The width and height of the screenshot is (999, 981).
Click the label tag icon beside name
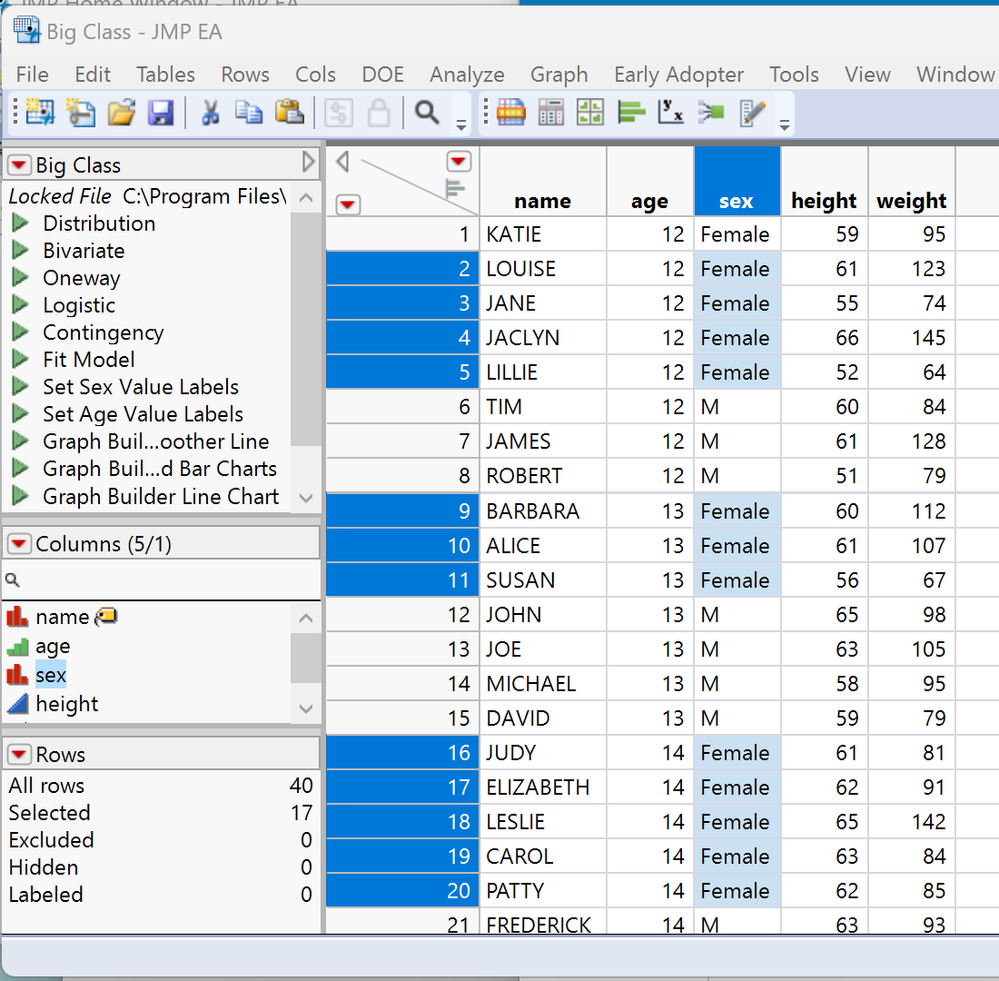coord(106,616)
